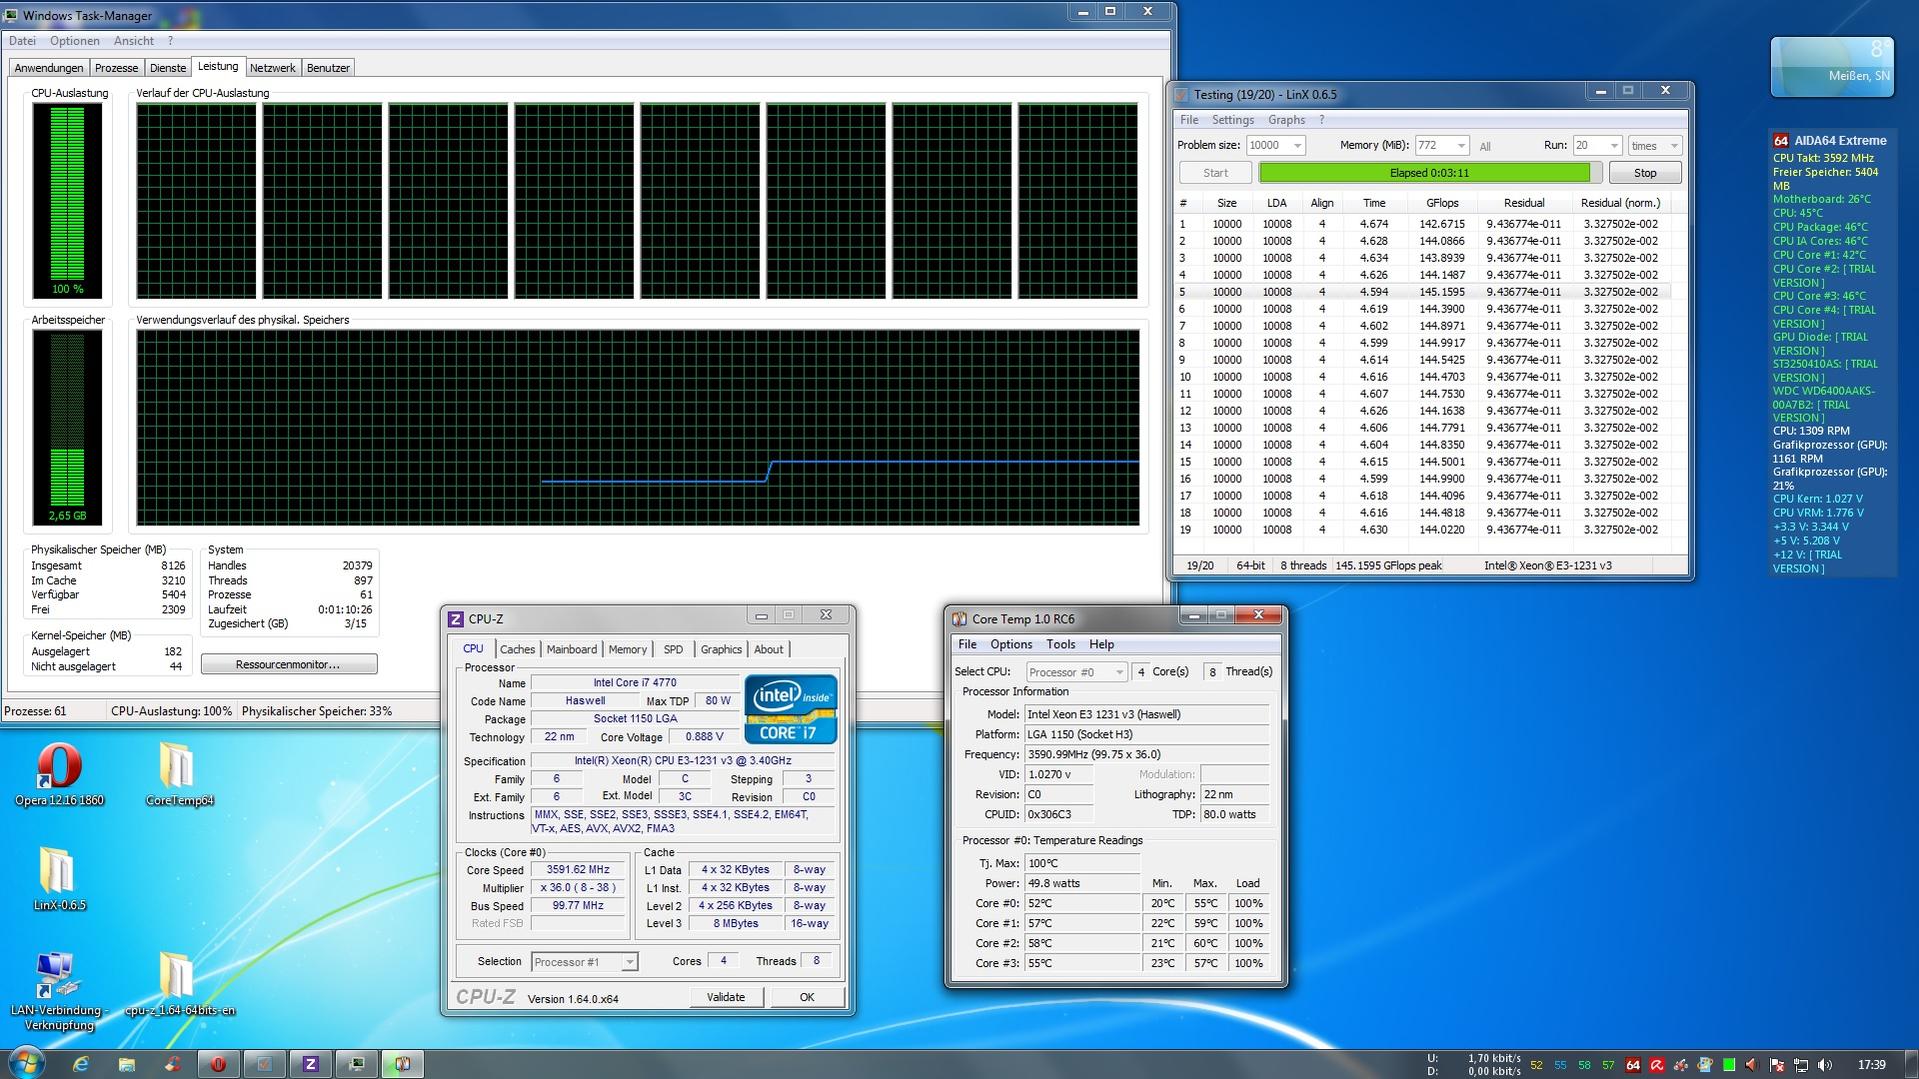1919x1079 pixels.
Task: Click the CPU-Auslastung 100 % usage meter
Action: tap(67, 201)
